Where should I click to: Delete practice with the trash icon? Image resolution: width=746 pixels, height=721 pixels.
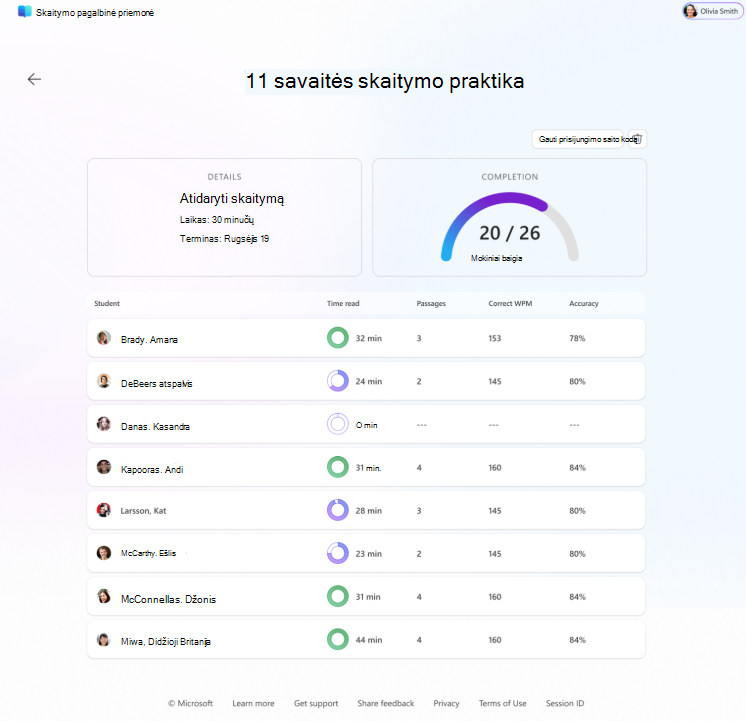coord(638,139)
